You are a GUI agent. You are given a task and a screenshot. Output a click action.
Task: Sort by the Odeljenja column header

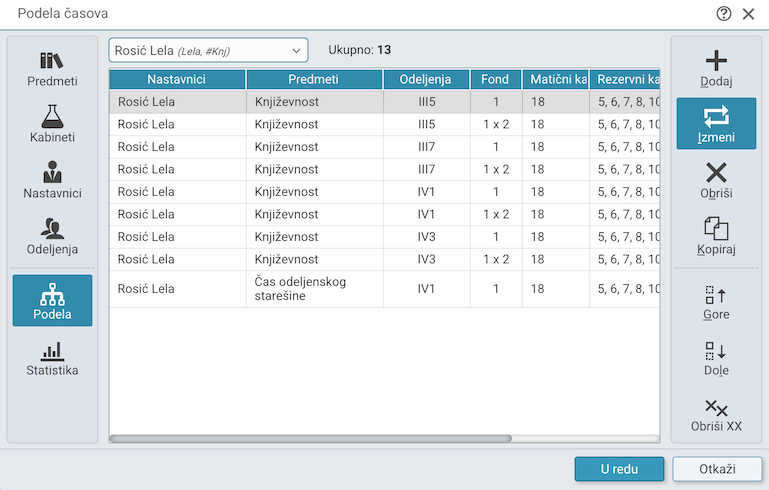[426, 79]
